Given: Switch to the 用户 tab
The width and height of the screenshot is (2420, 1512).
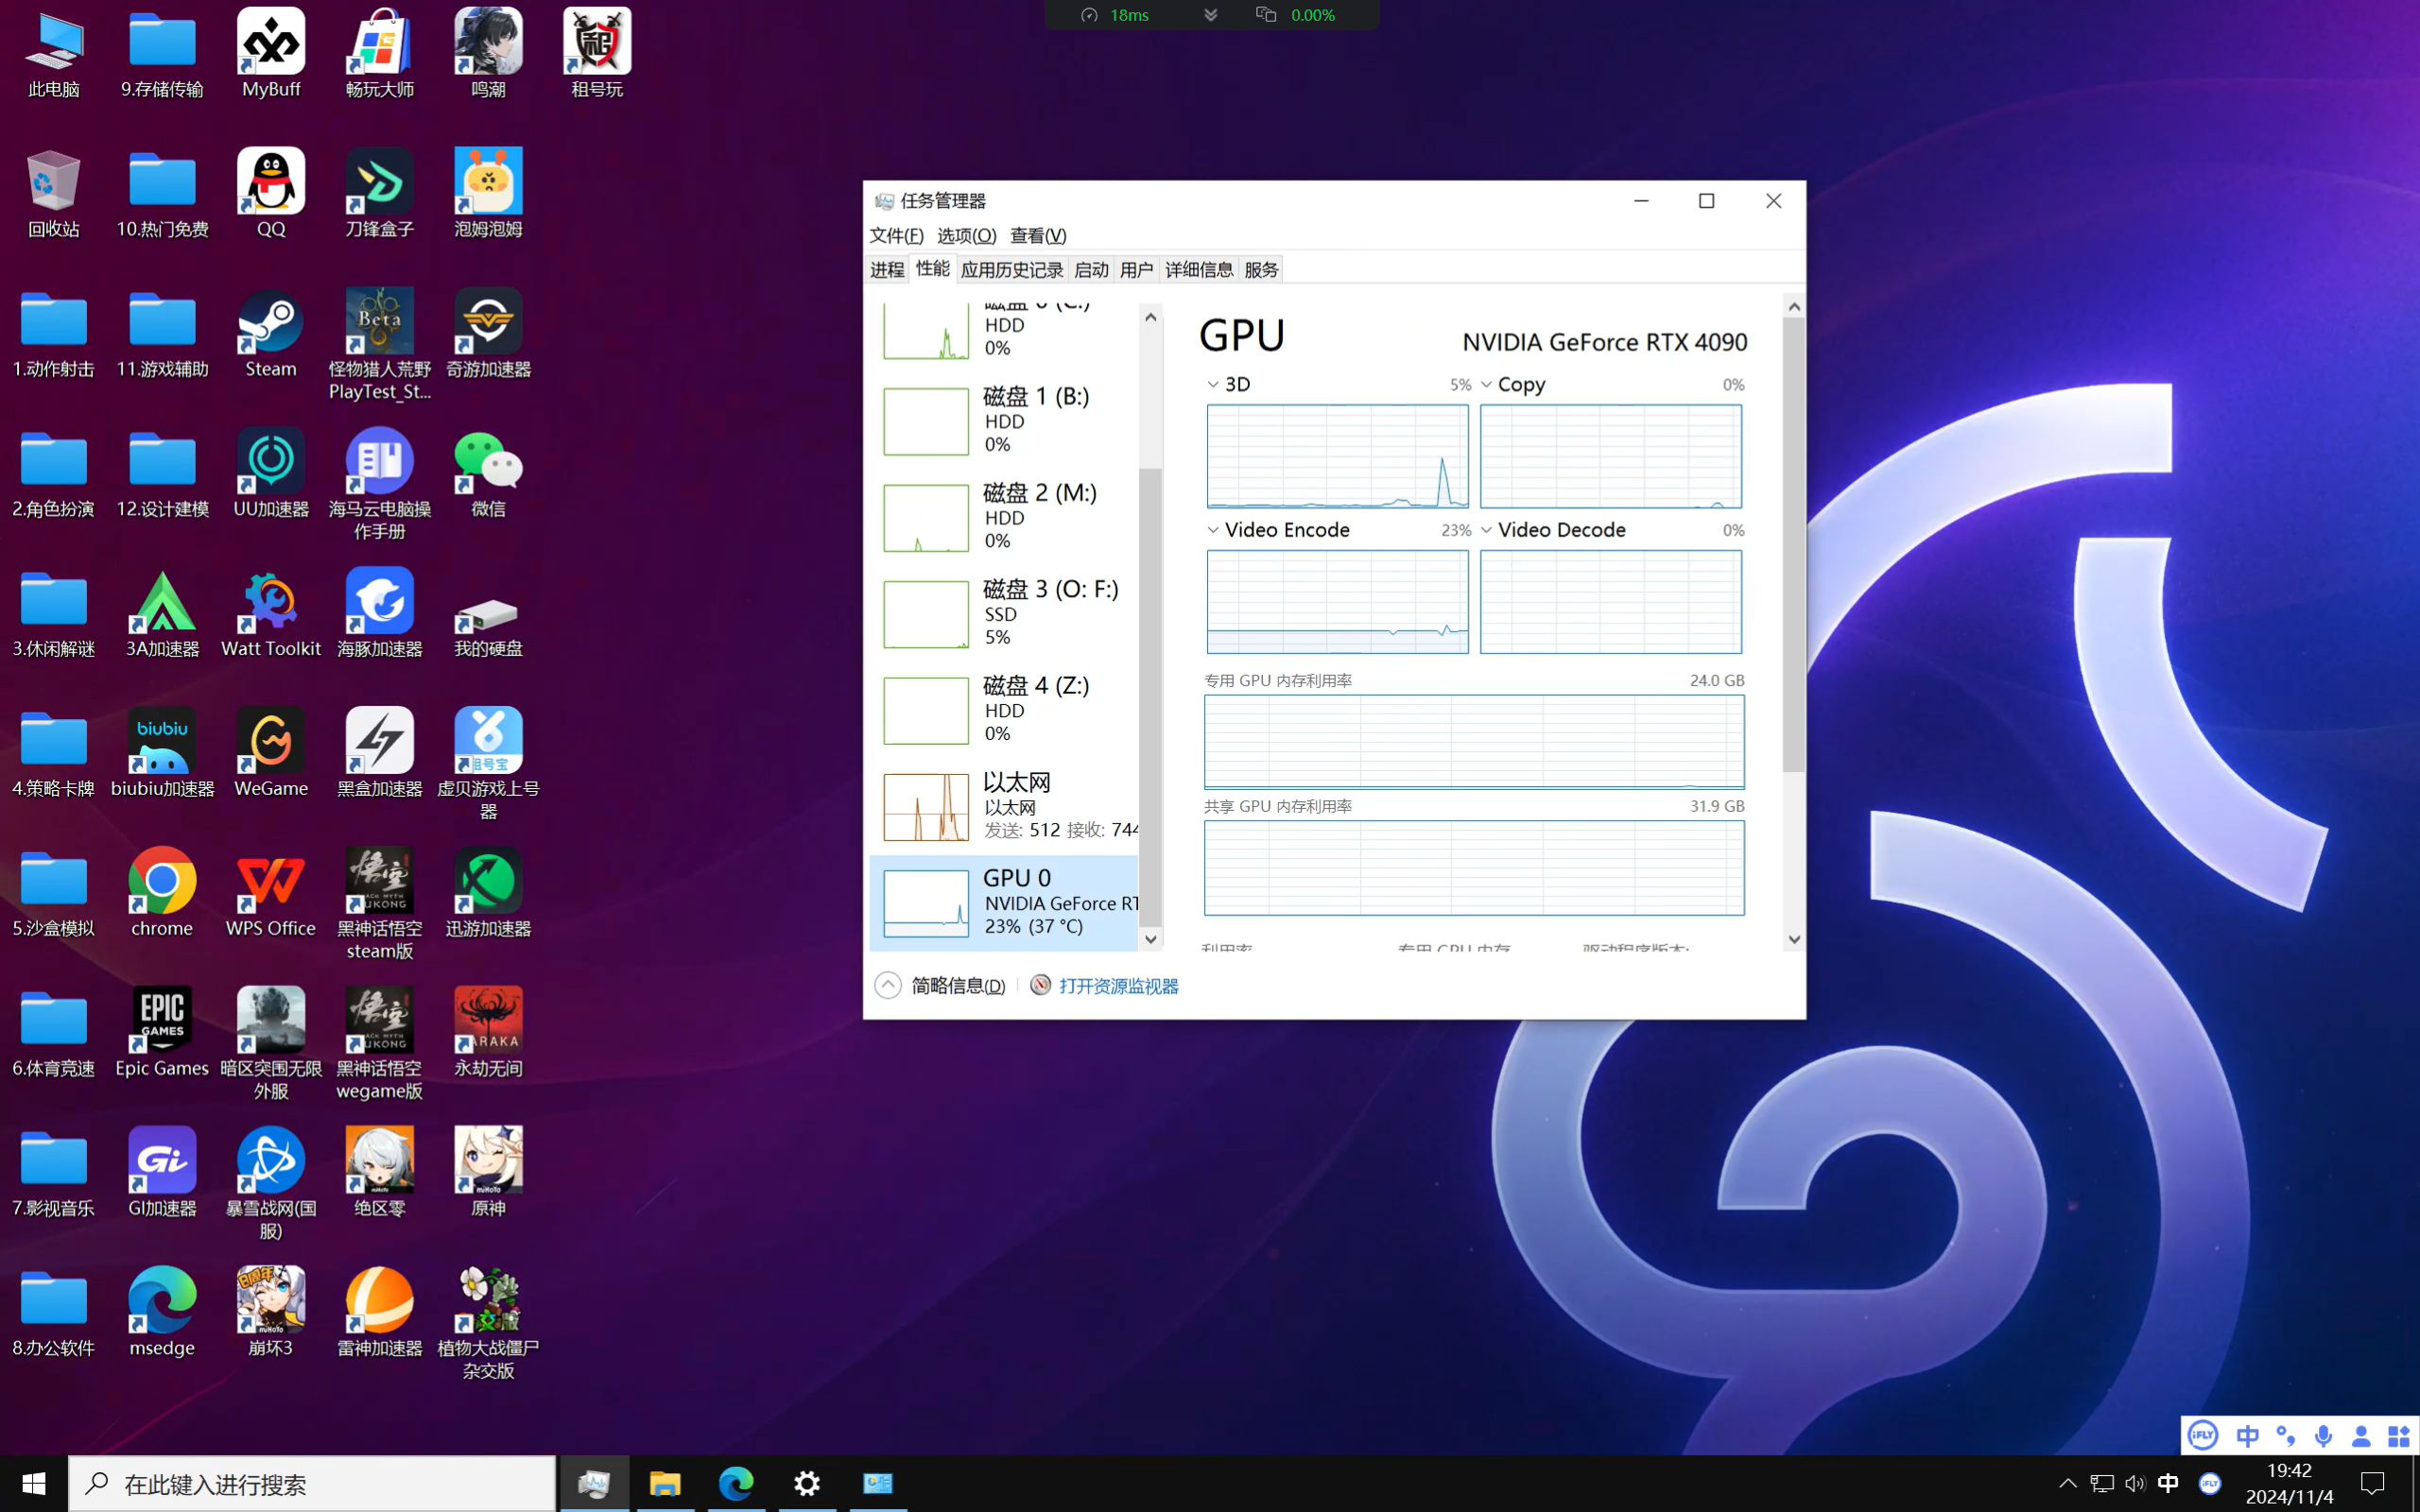Looking at the screenshot, I should 1136,270.
